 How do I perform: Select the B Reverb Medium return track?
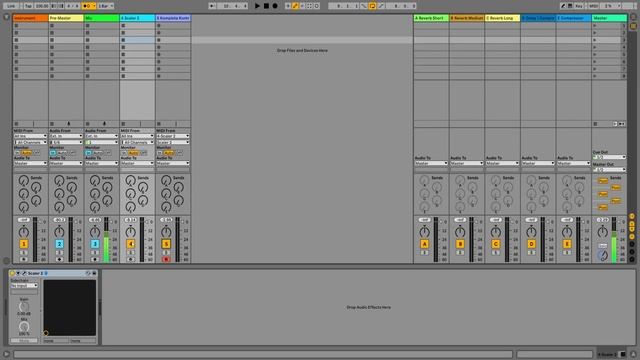pyautogui.click(x=467, y=18)
